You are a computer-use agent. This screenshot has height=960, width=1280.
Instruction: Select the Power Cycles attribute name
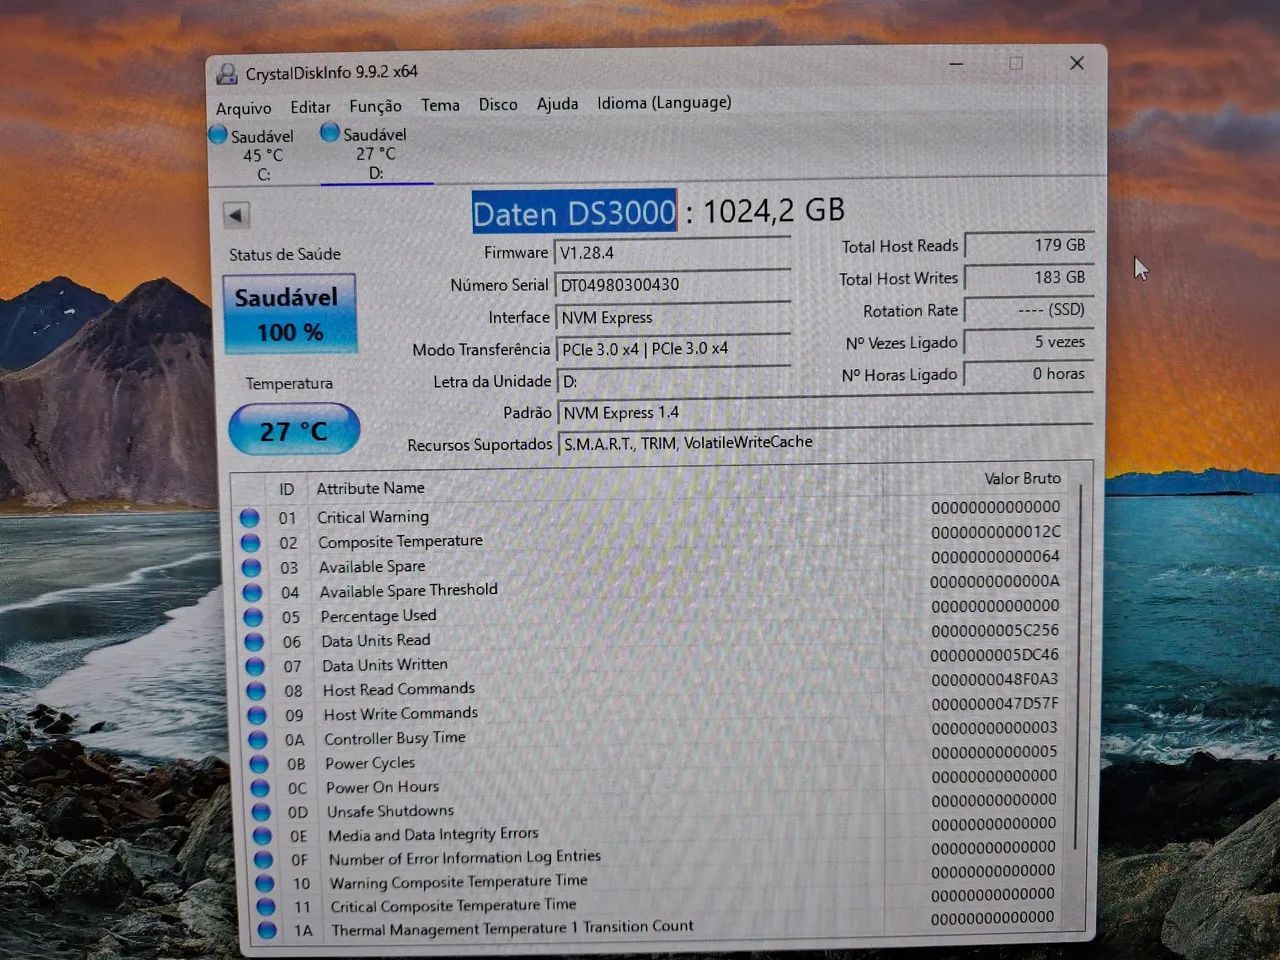click(370, 763)
